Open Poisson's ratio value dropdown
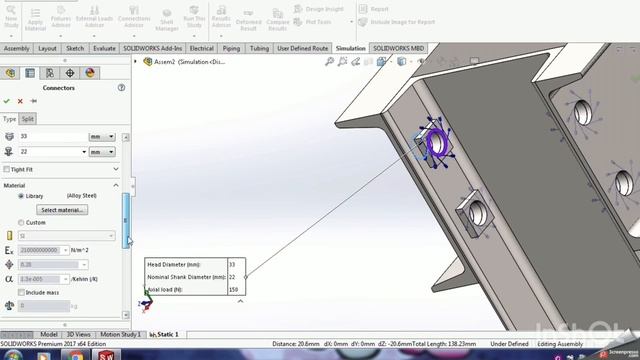 click(84, 264)
